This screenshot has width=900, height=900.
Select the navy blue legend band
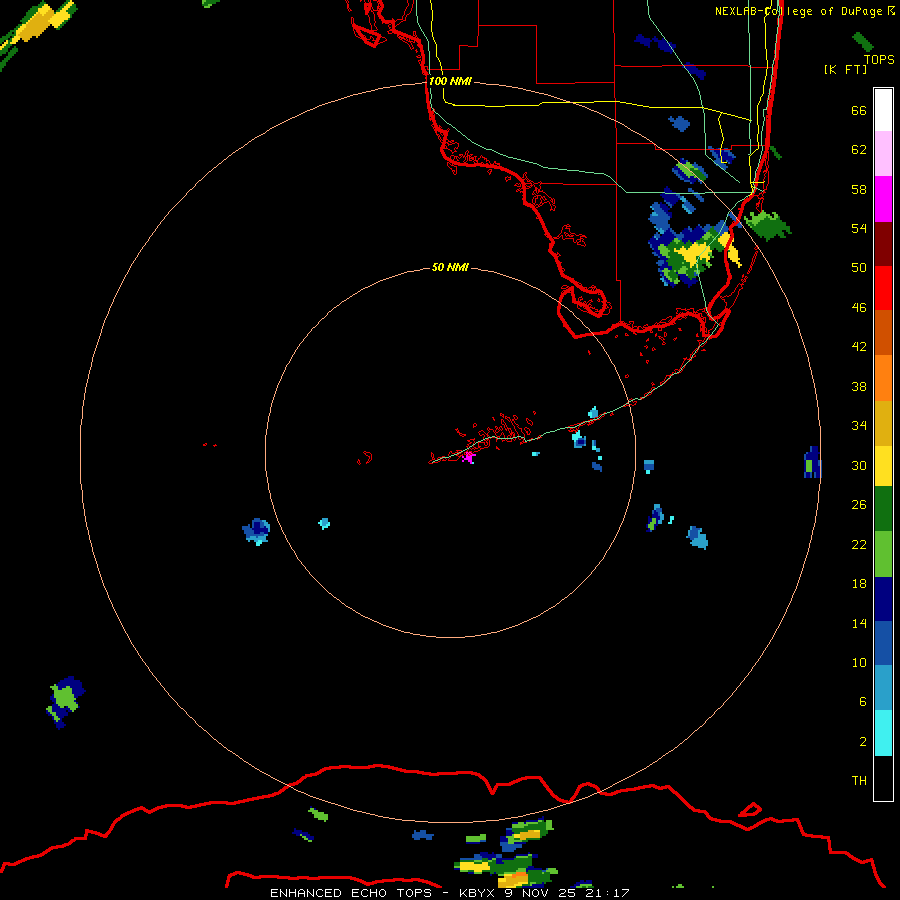(883, 599)
